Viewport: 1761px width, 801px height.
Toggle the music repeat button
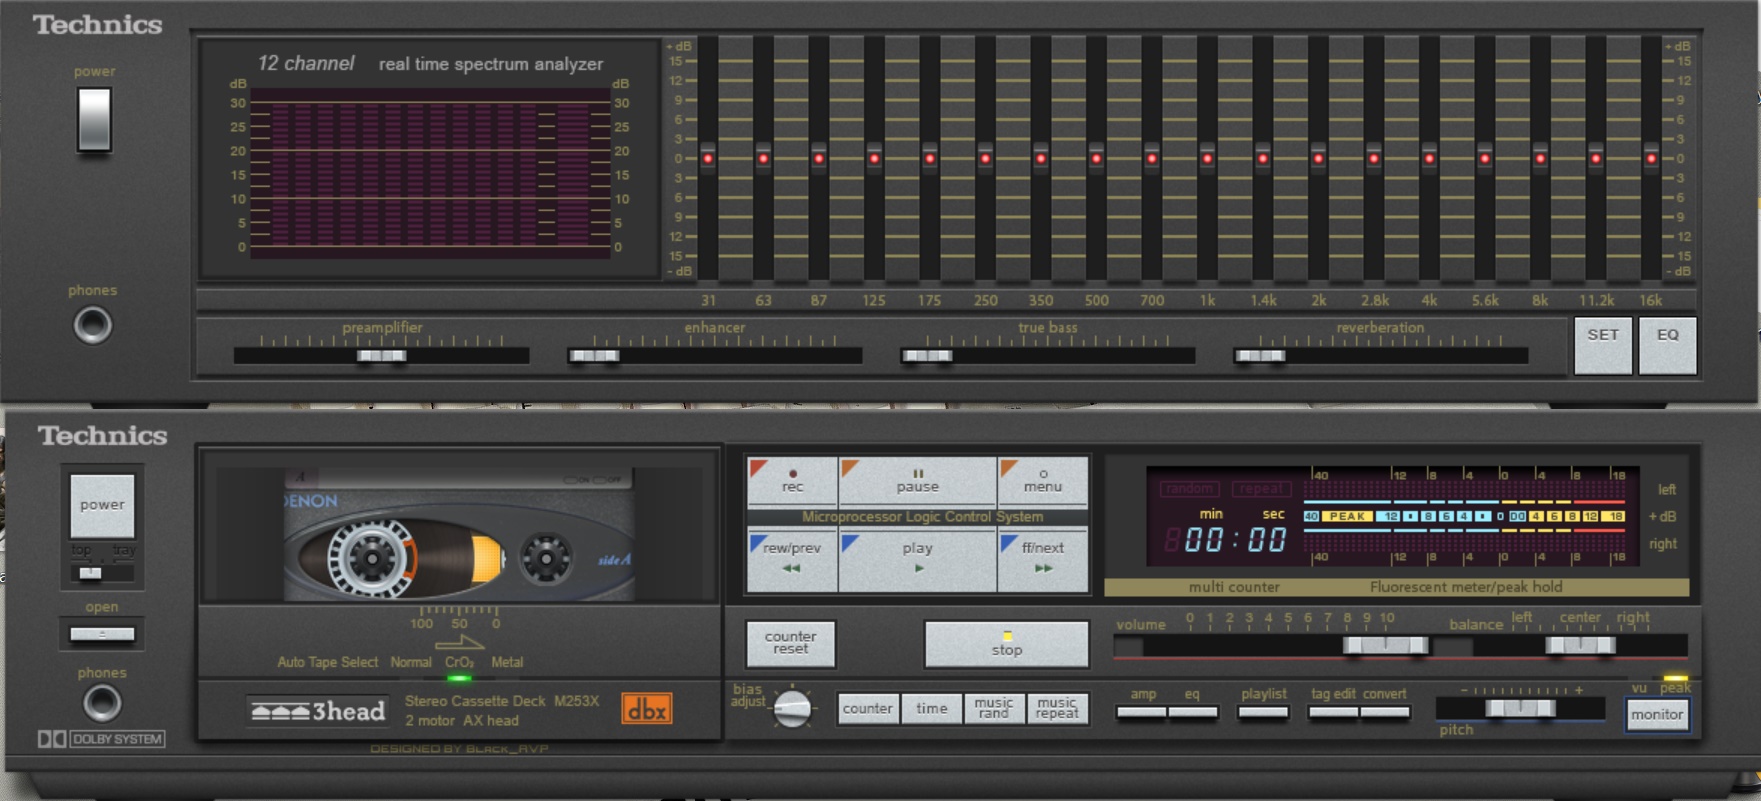1057,709
